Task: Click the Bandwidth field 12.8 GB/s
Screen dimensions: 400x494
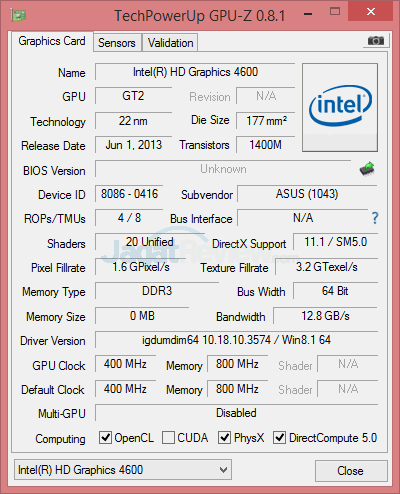Action: (325, 316)
